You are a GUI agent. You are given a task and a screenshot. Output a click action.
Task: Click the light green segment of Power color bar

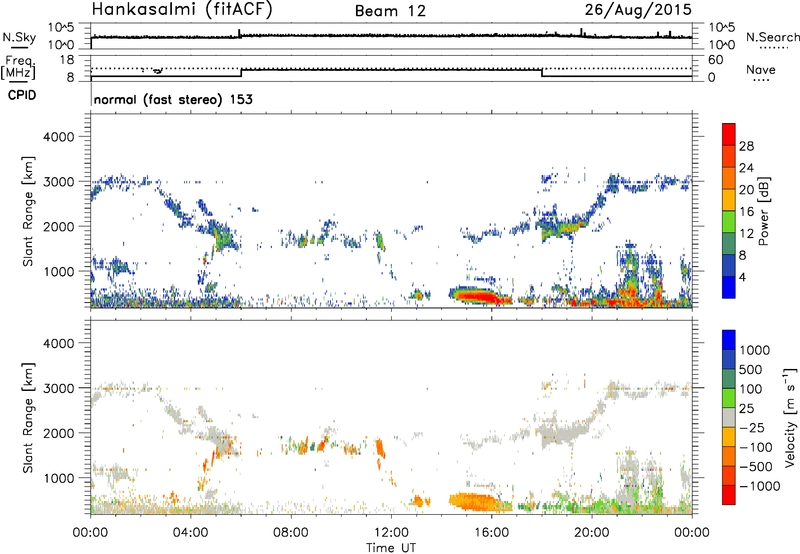(x=729, y=222)
